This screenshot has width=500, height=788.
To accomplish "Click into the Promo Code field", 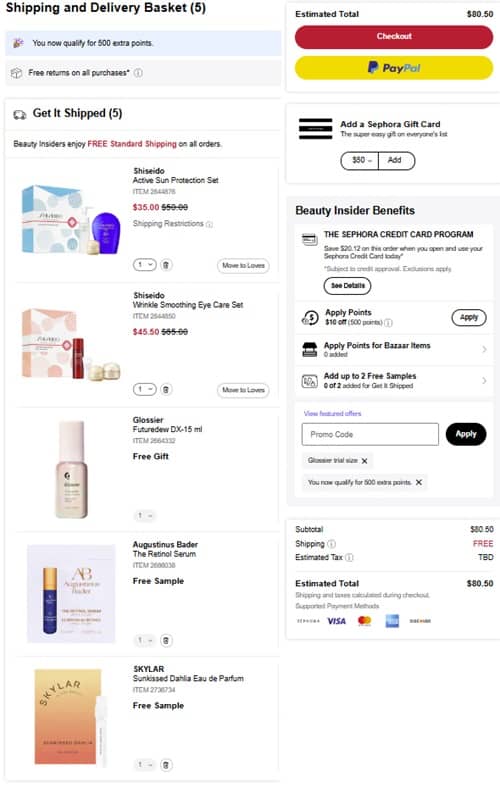I will [x=370, y=434].
